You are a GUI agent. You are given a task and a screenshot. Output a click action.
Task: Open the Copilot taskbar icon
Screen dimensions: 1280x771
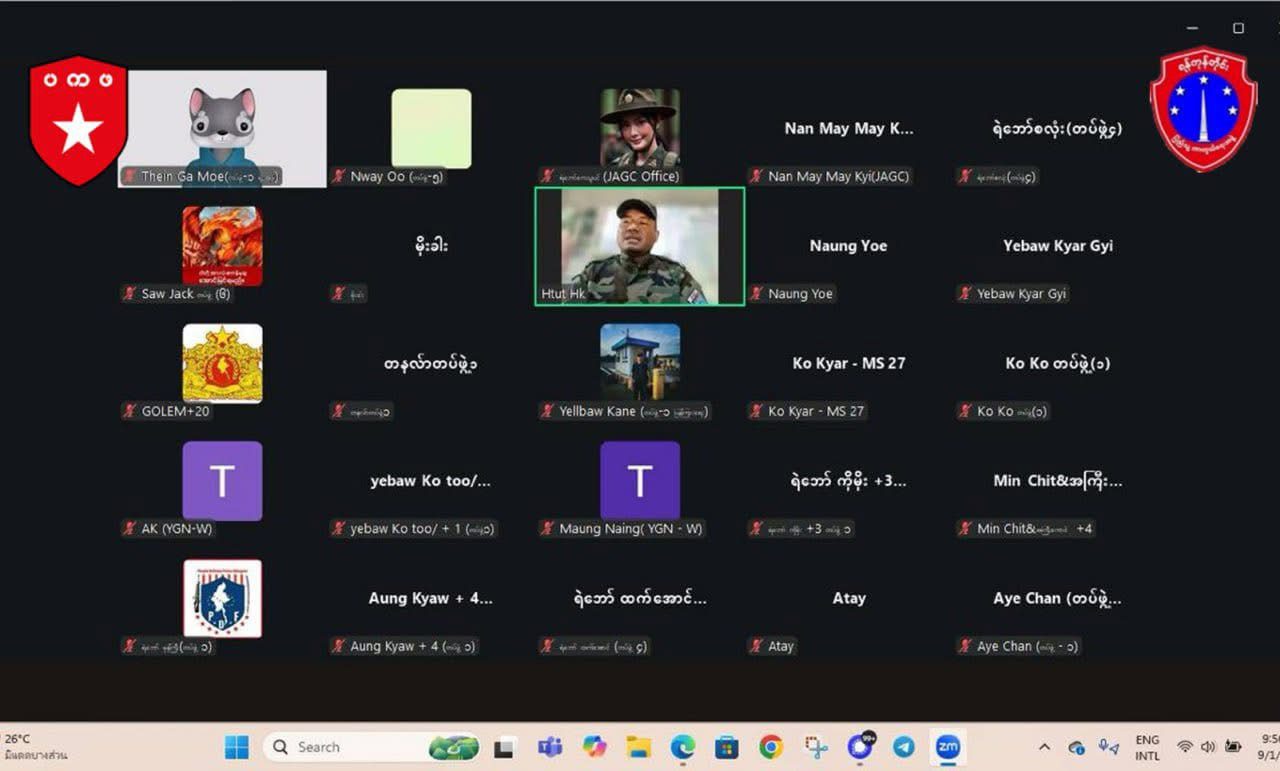[594, 747]
